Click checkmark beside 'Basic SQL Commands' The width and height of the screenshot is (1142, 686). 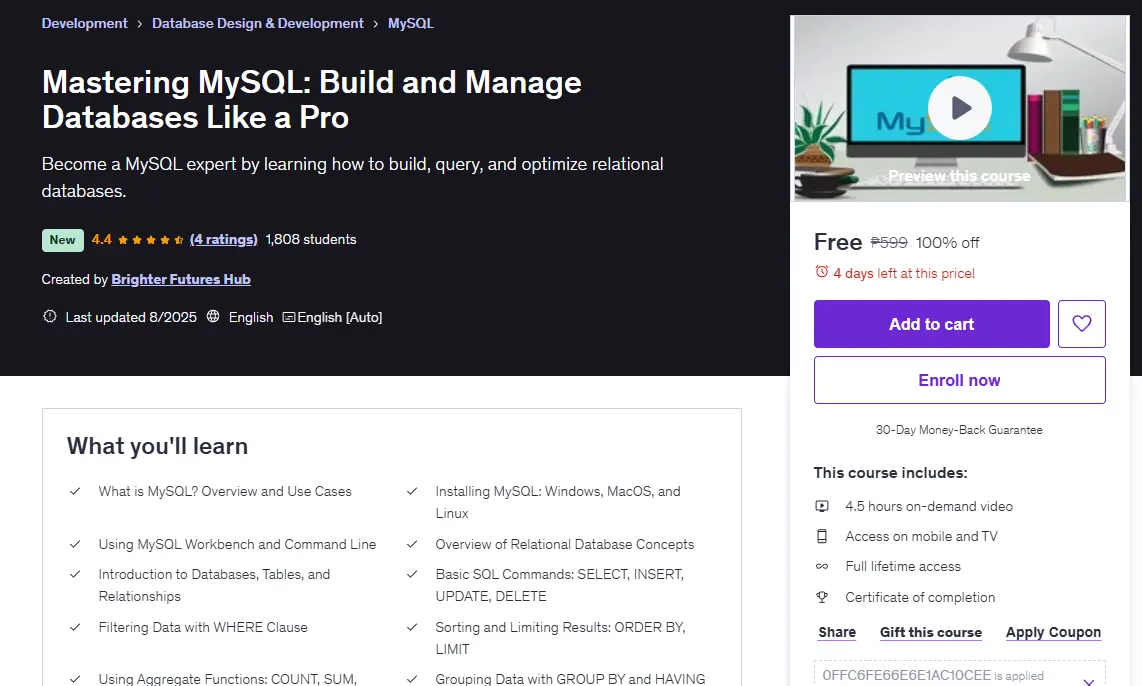click(411, 575)
